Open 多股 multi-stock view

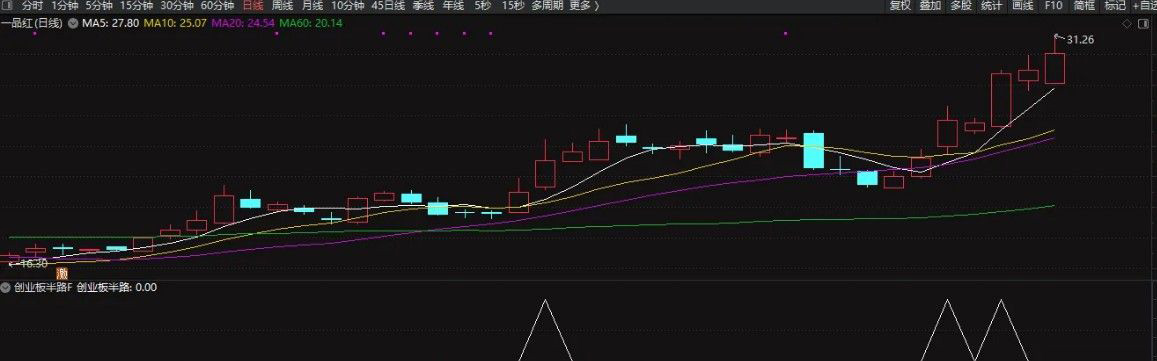point(961,6)
